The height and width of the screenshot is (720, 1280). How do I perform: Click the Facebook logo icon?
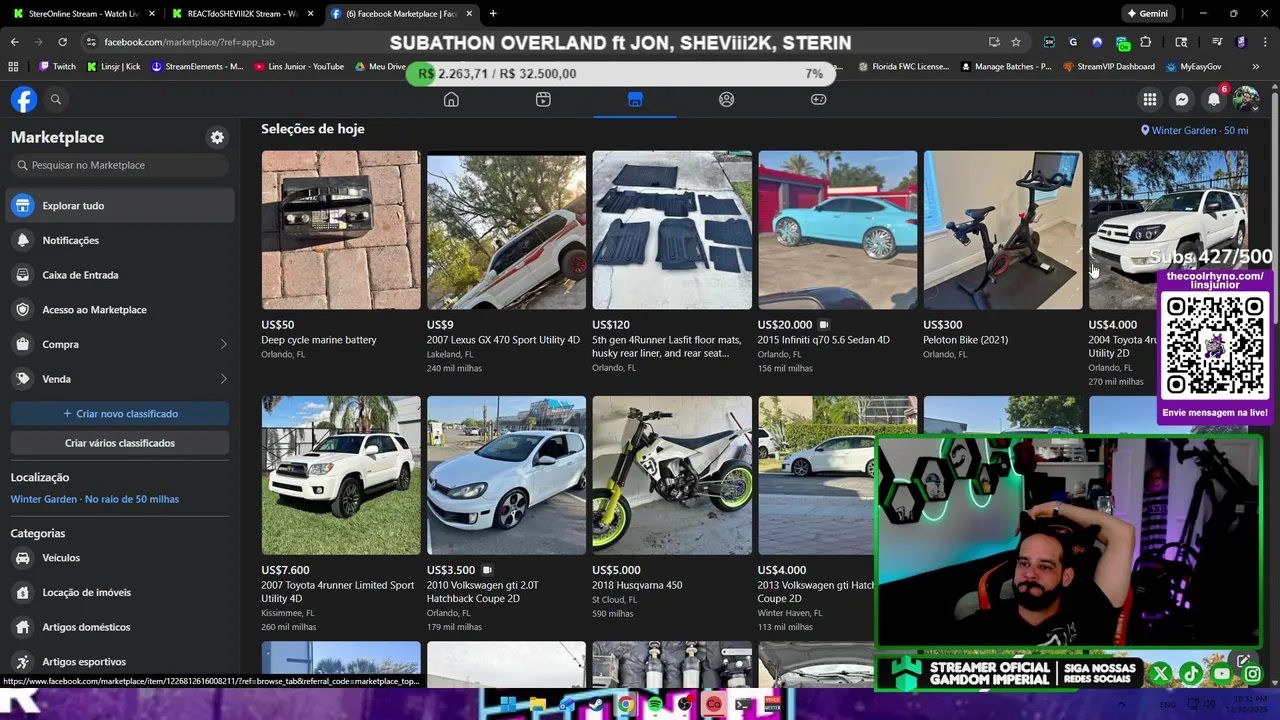[24, 99]
